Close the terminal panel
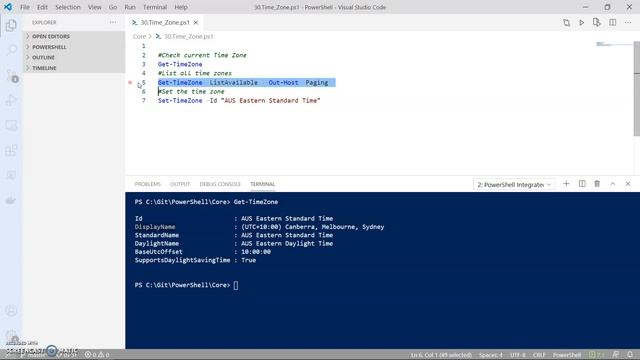 click(628, 184)
